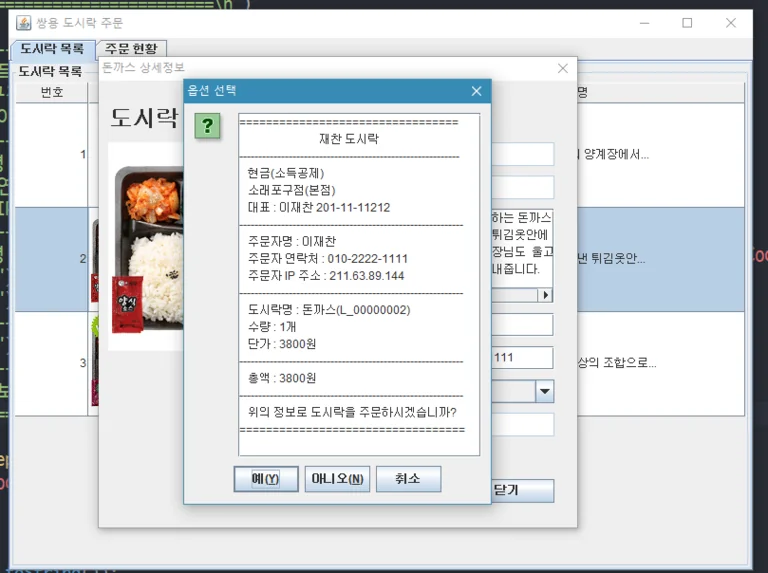768x573 pixels.
Task: Click the horizontal scrollbar track under description
Action: [x=514, y=295]
